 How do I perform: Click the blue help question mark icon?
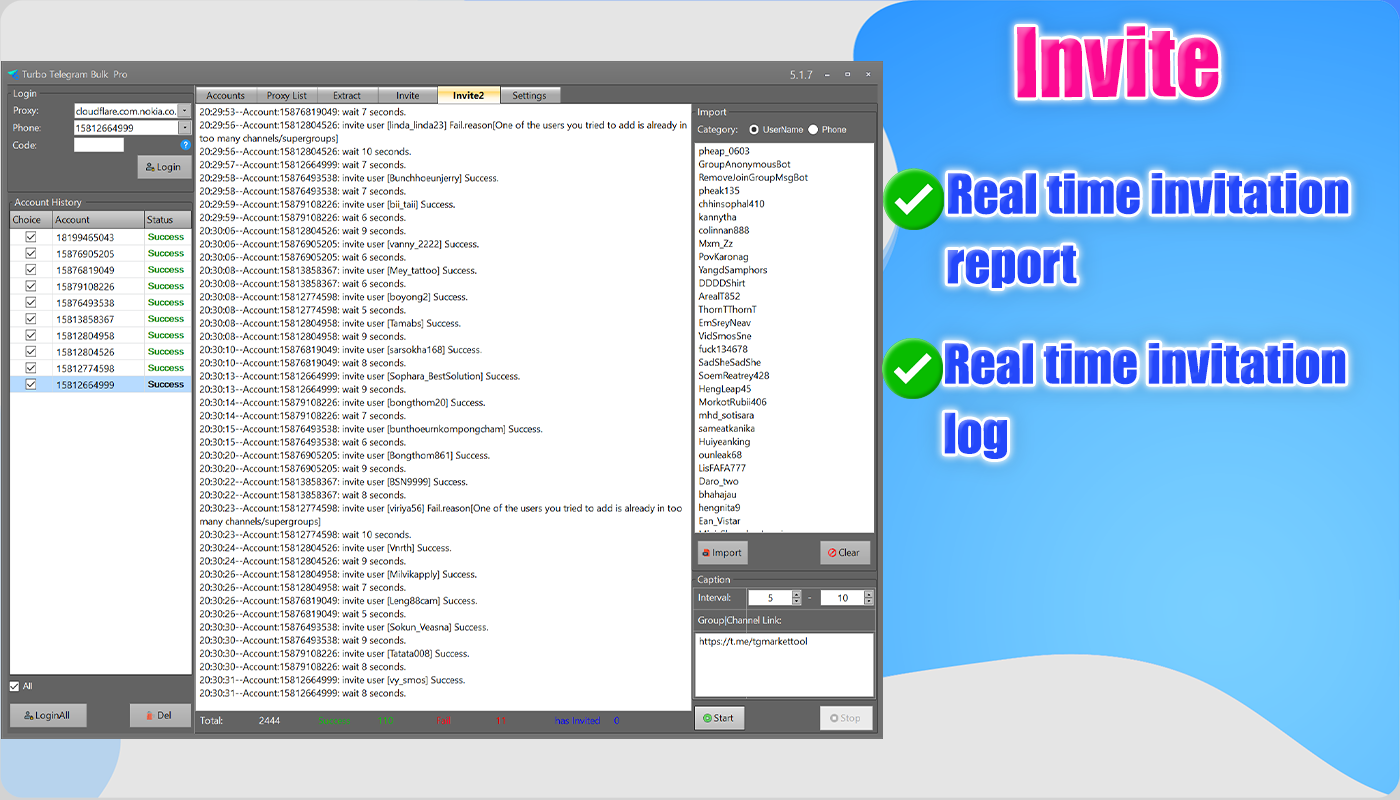tap(185, 145)
